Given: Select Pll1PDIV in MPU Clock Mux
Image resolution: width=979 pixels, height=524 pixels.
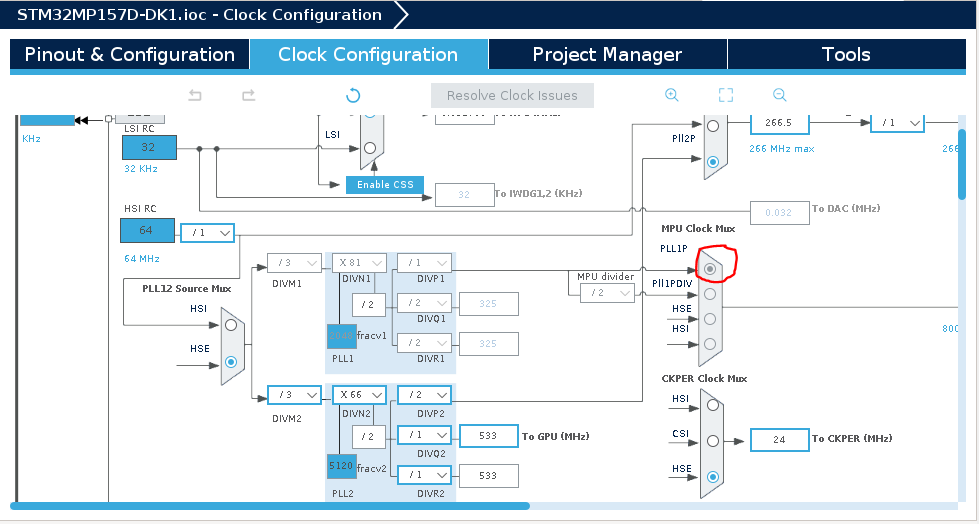Looking at the screenshot, I should pos(710,294).
